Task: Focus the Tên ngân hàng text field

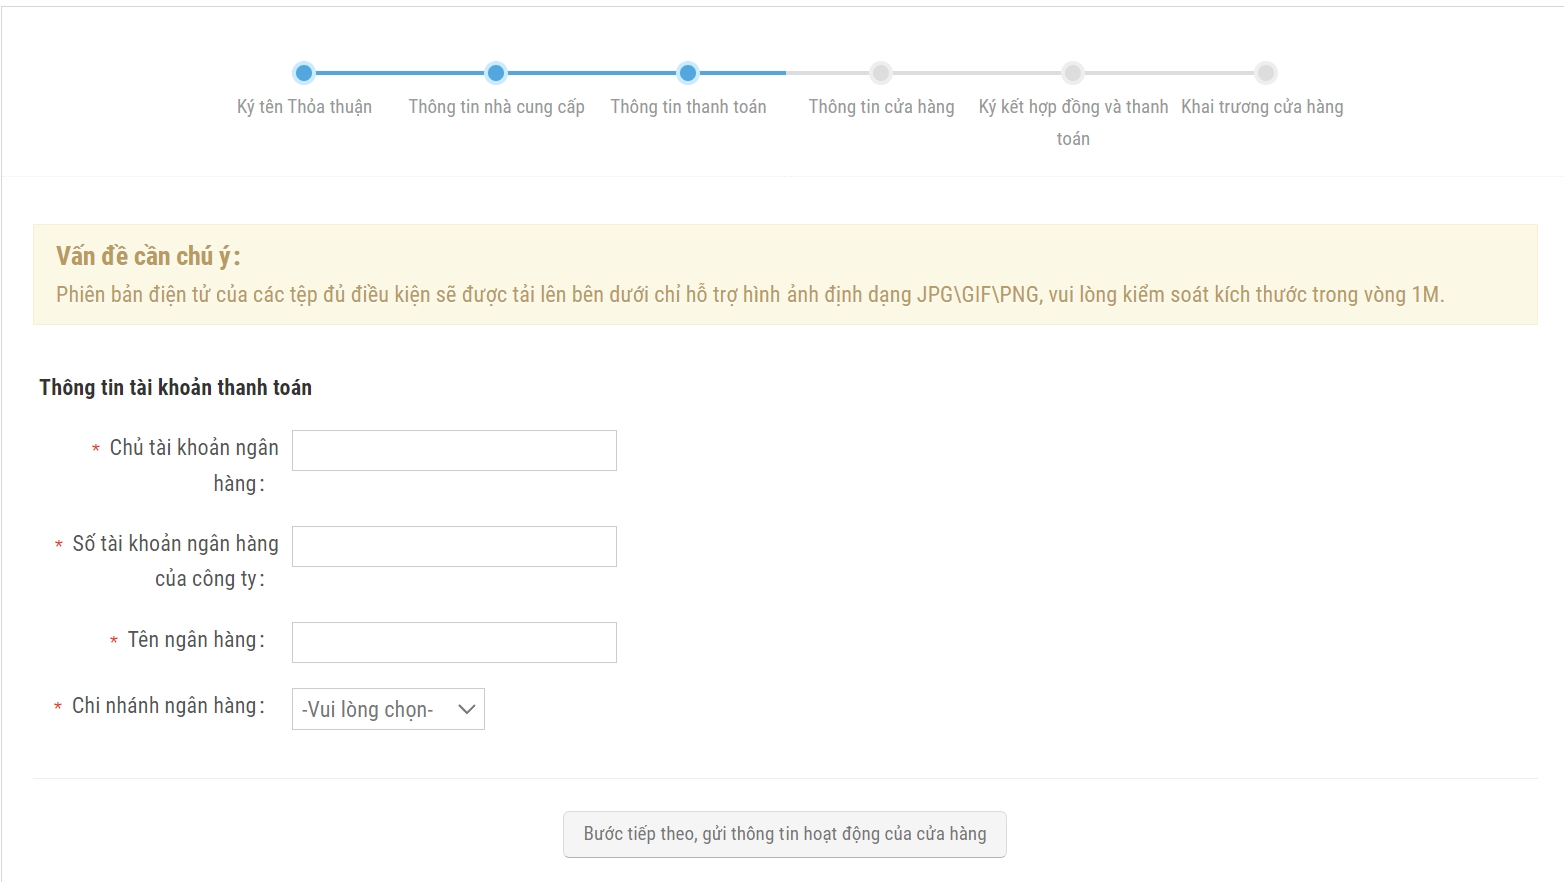Action: click(x=454, y=643)
